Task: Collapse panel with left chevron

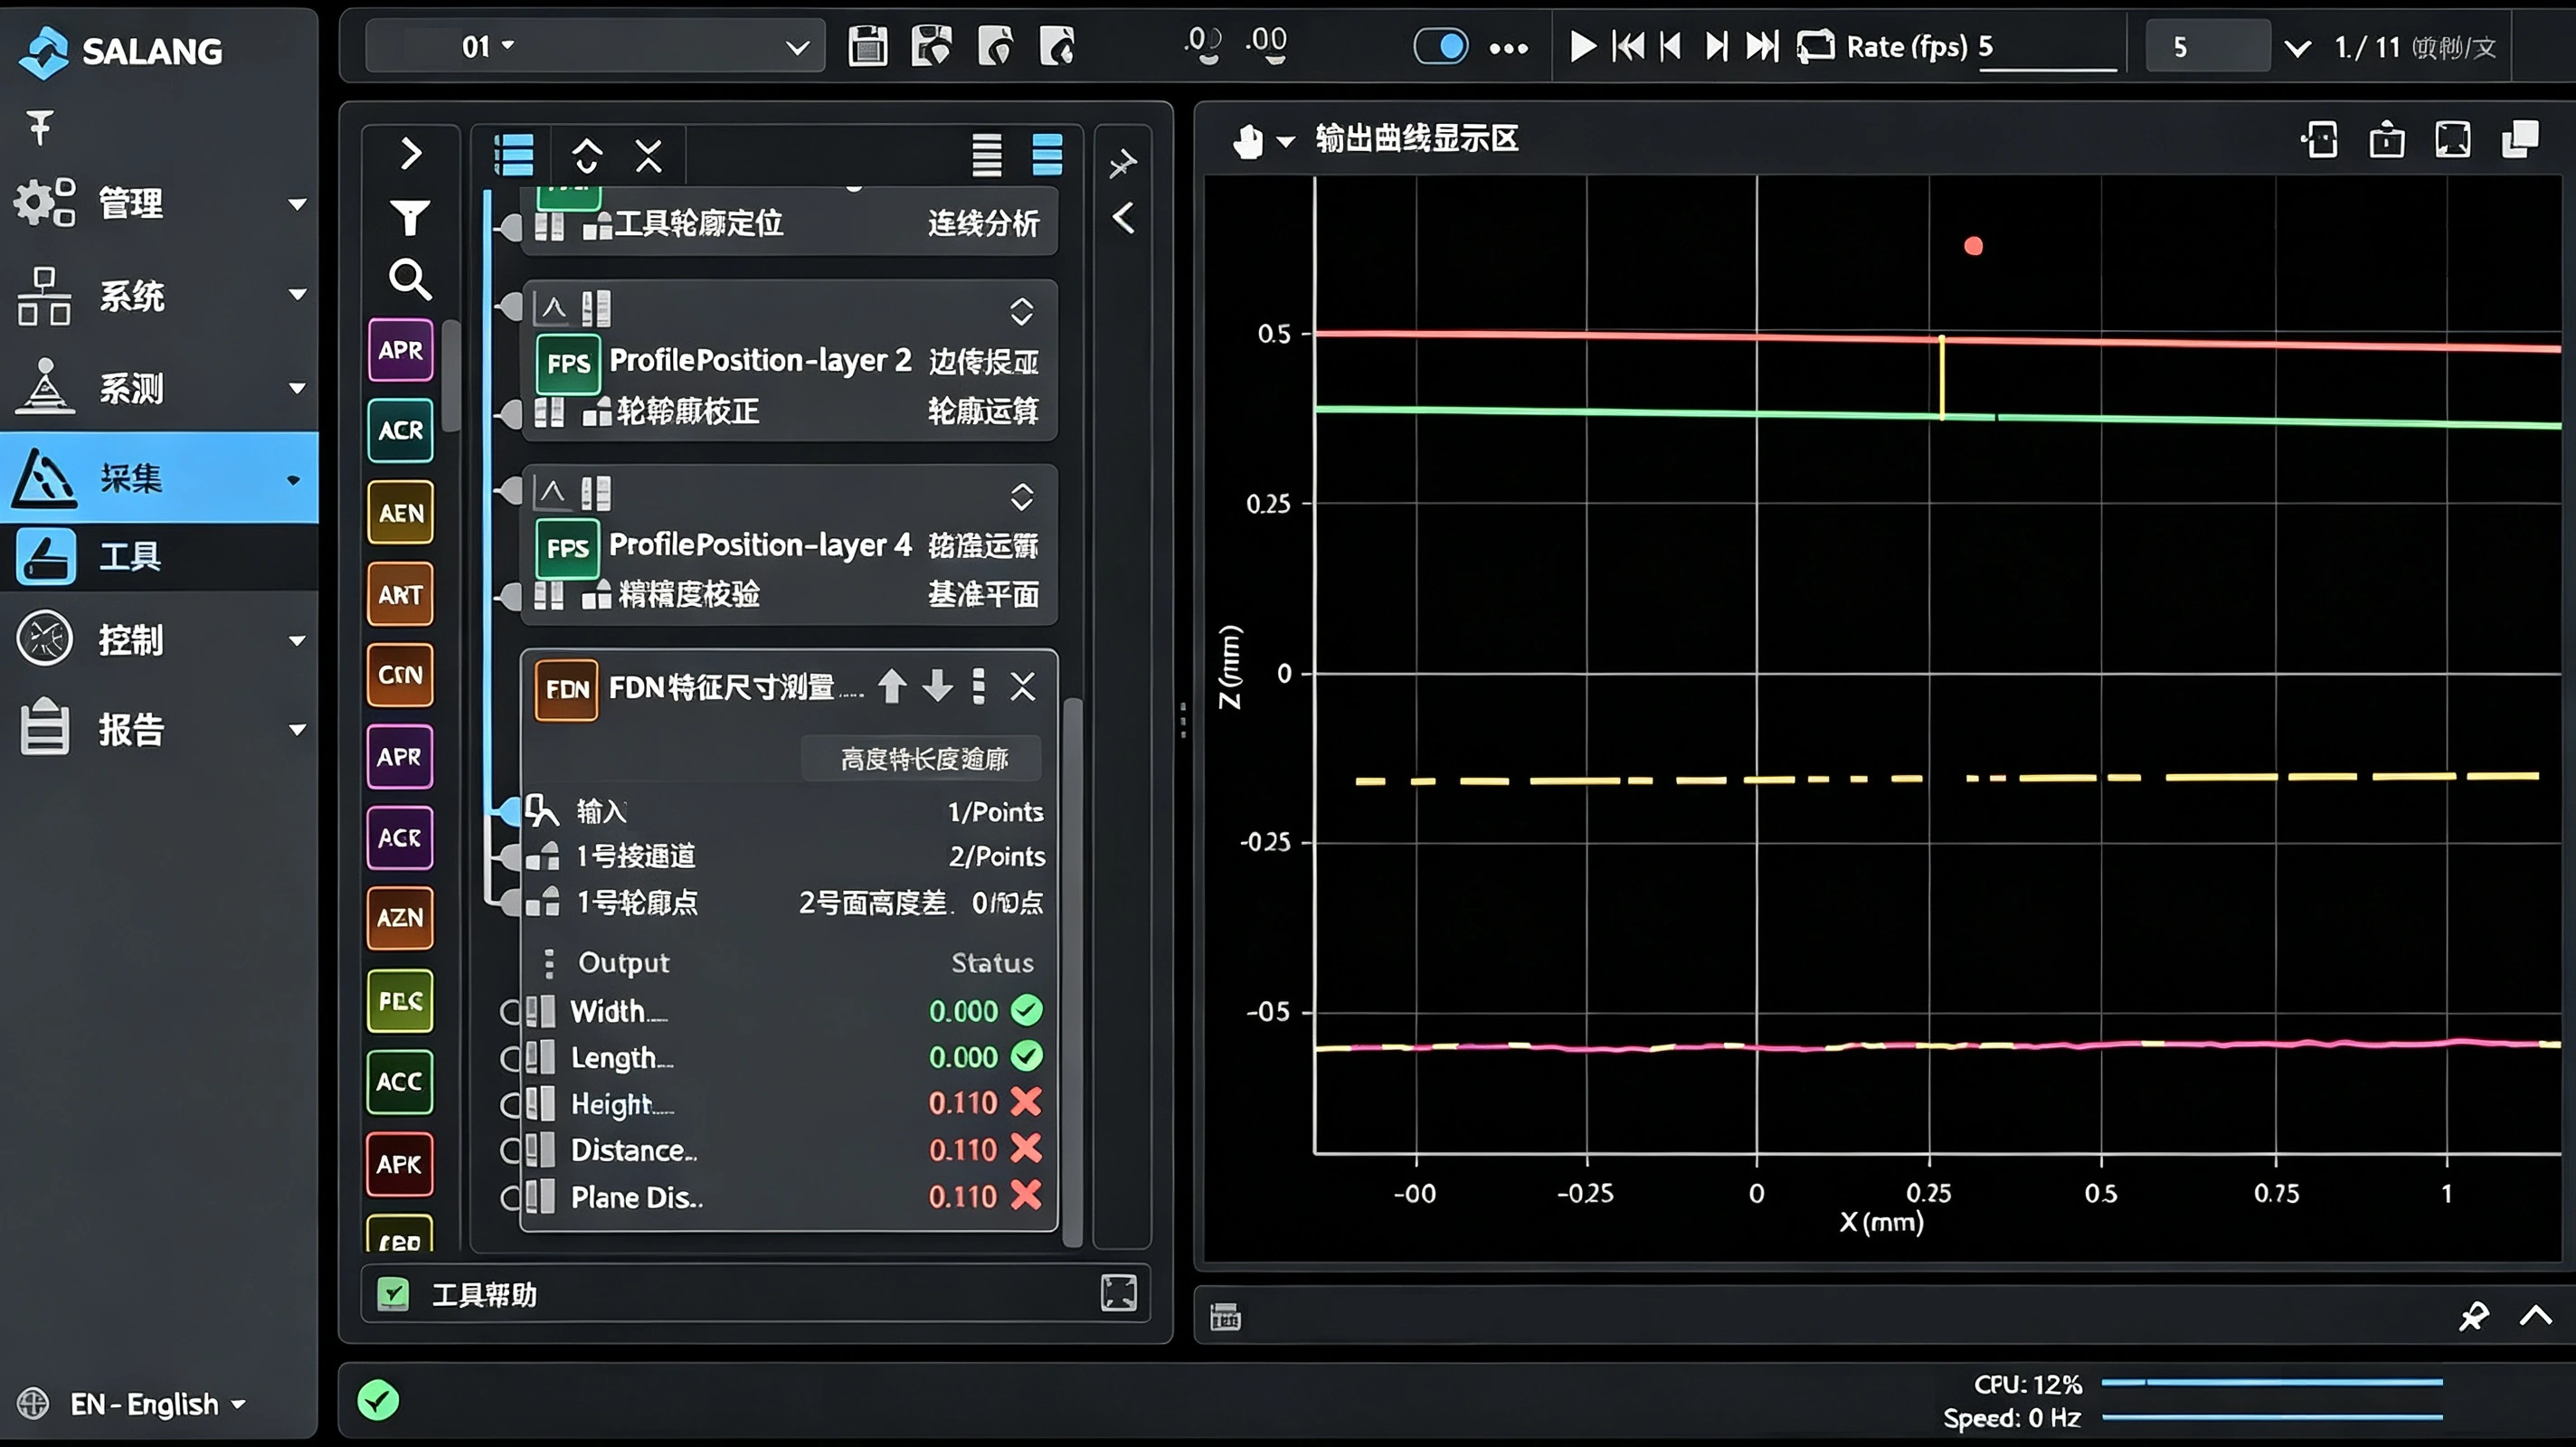Action: 1123,217
